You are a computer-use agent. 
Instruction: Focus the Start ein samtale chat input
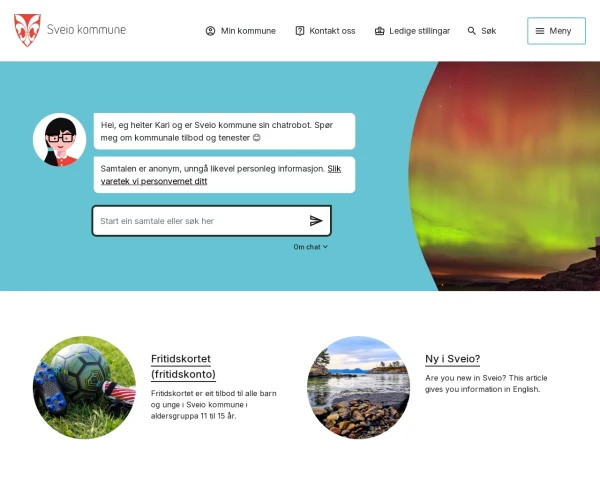[x=199, y=221]
